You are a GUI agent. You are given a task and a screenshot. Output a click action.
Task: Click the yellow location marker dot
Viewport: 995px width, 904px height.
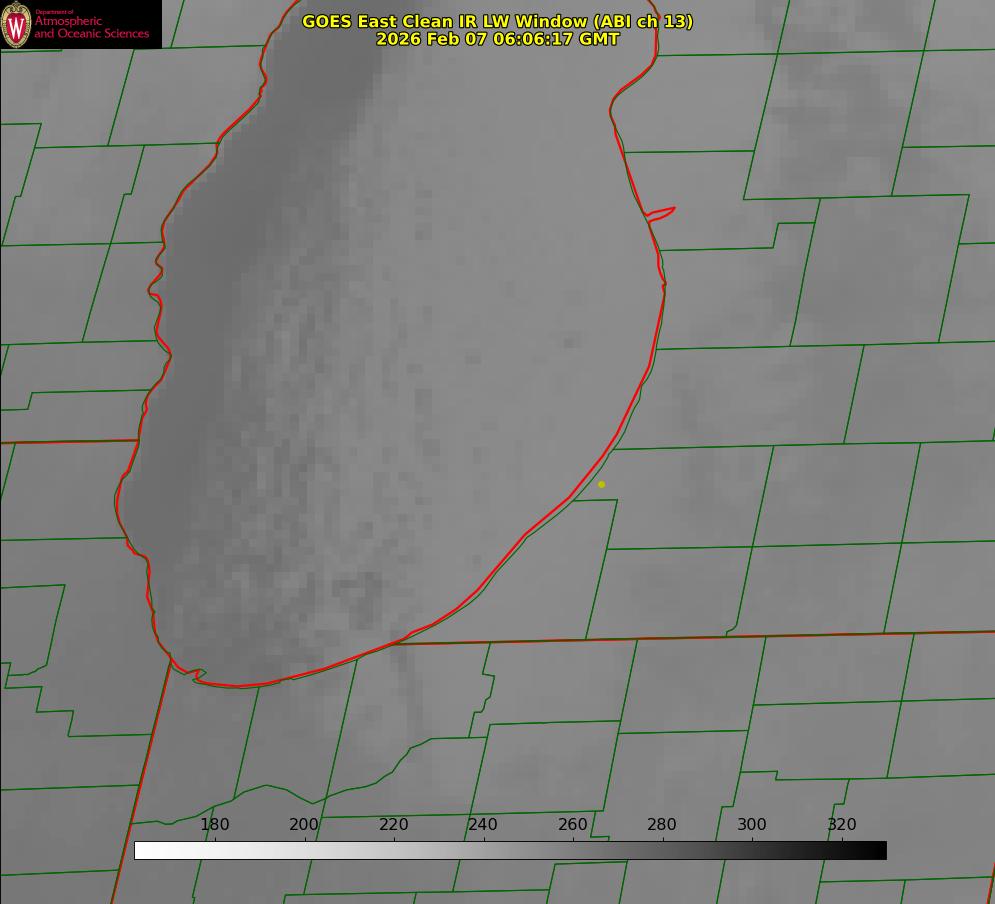602,484
